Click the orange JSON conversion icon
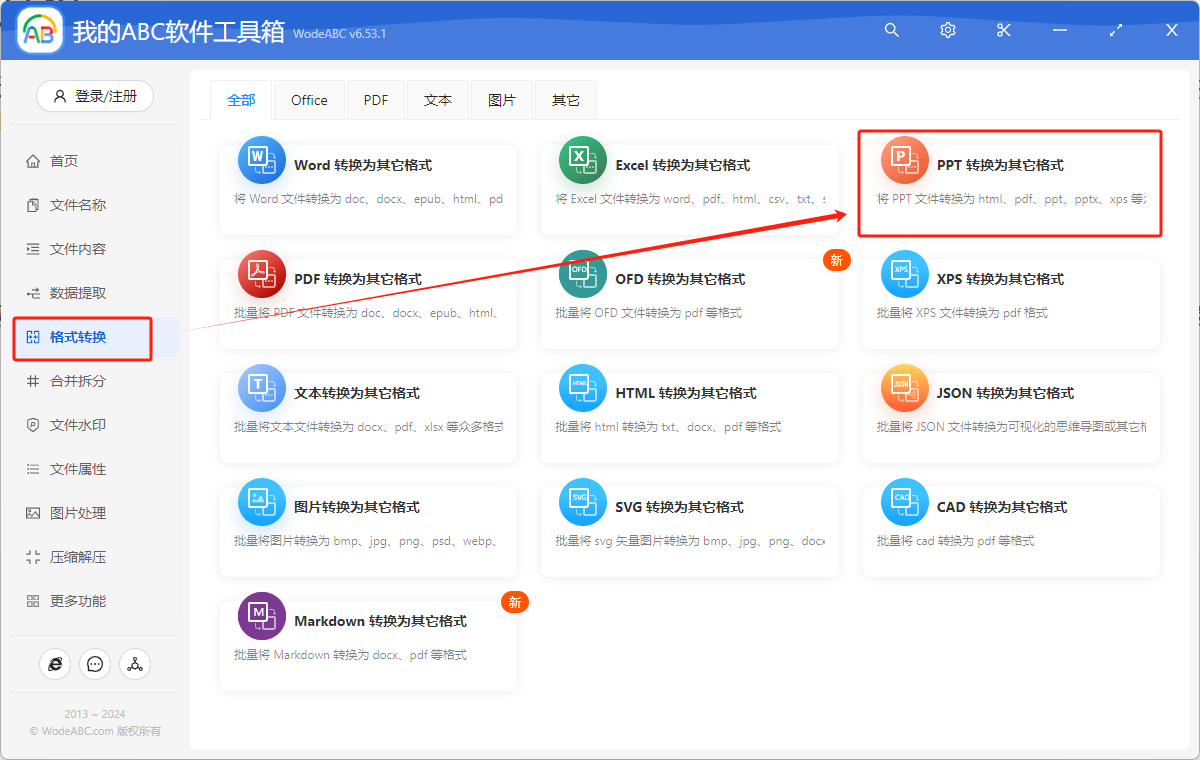Screen dimensions: 1200x760 tap(904, 389)
